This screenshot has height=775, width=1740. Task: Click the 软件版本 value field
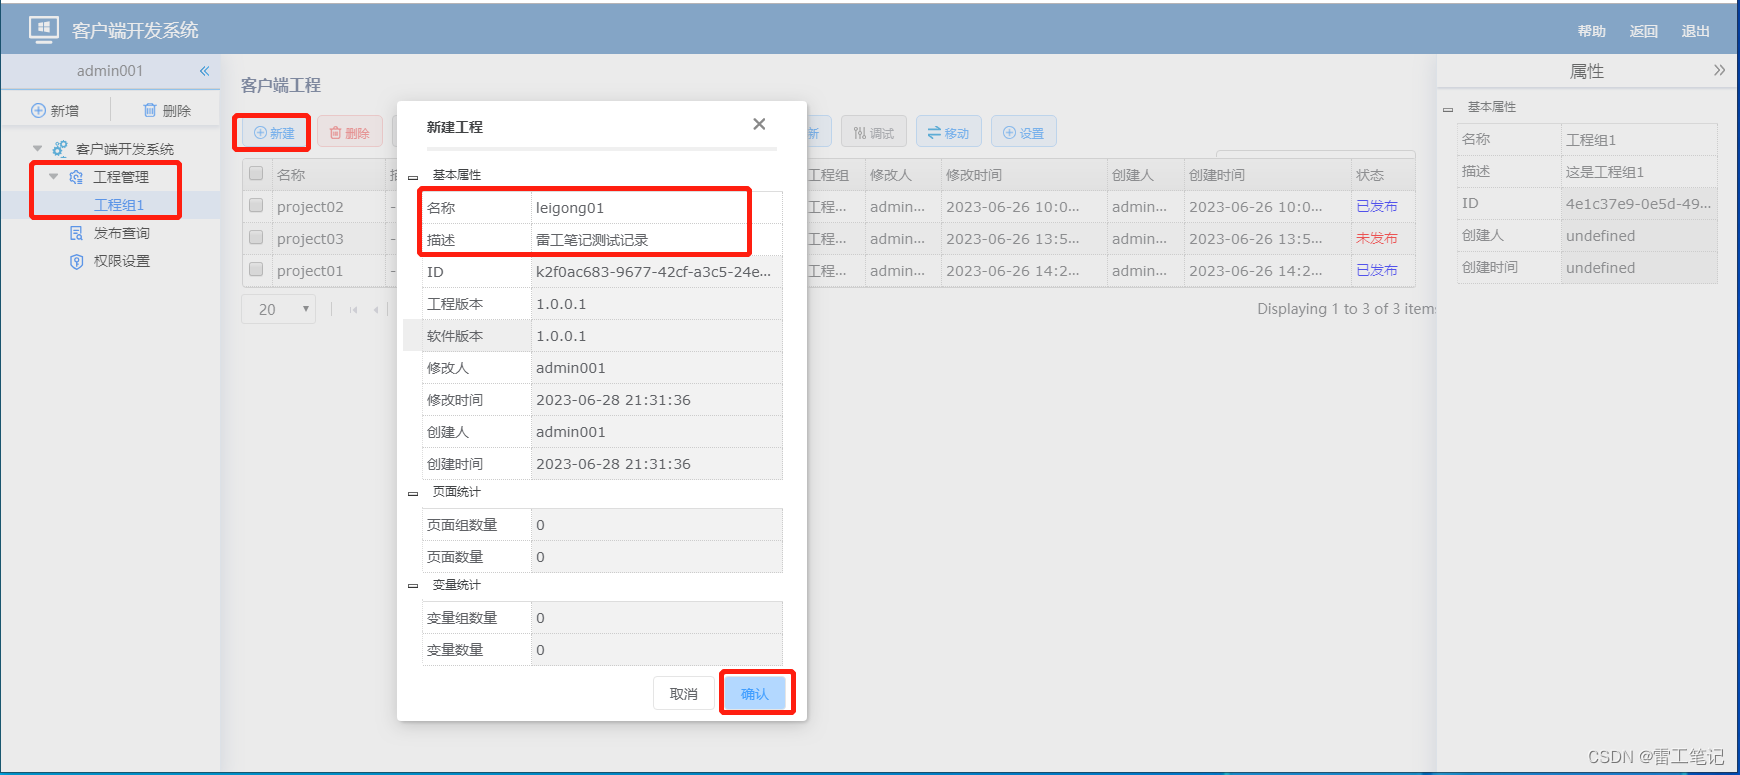pos(656,336)
